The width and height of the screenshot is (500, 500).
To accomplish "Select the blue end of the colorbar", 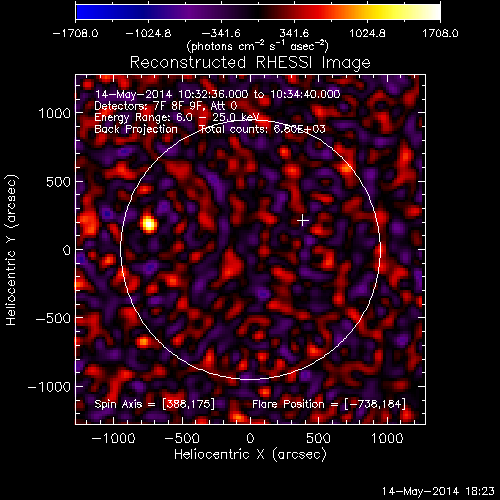I will pos(87,12).
